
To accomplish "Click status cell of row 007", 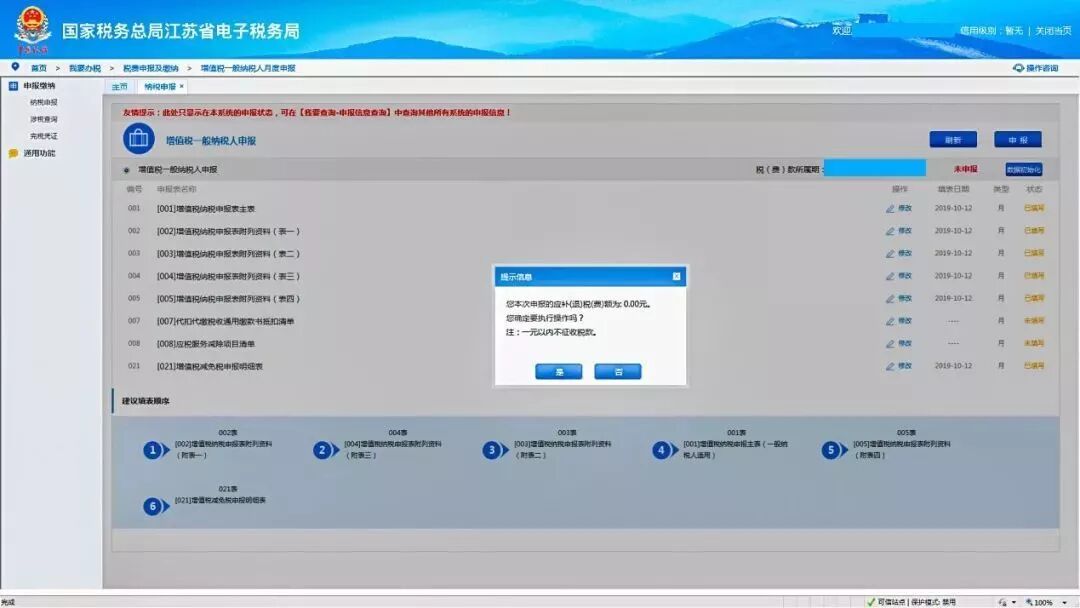I will (1033, 321).
